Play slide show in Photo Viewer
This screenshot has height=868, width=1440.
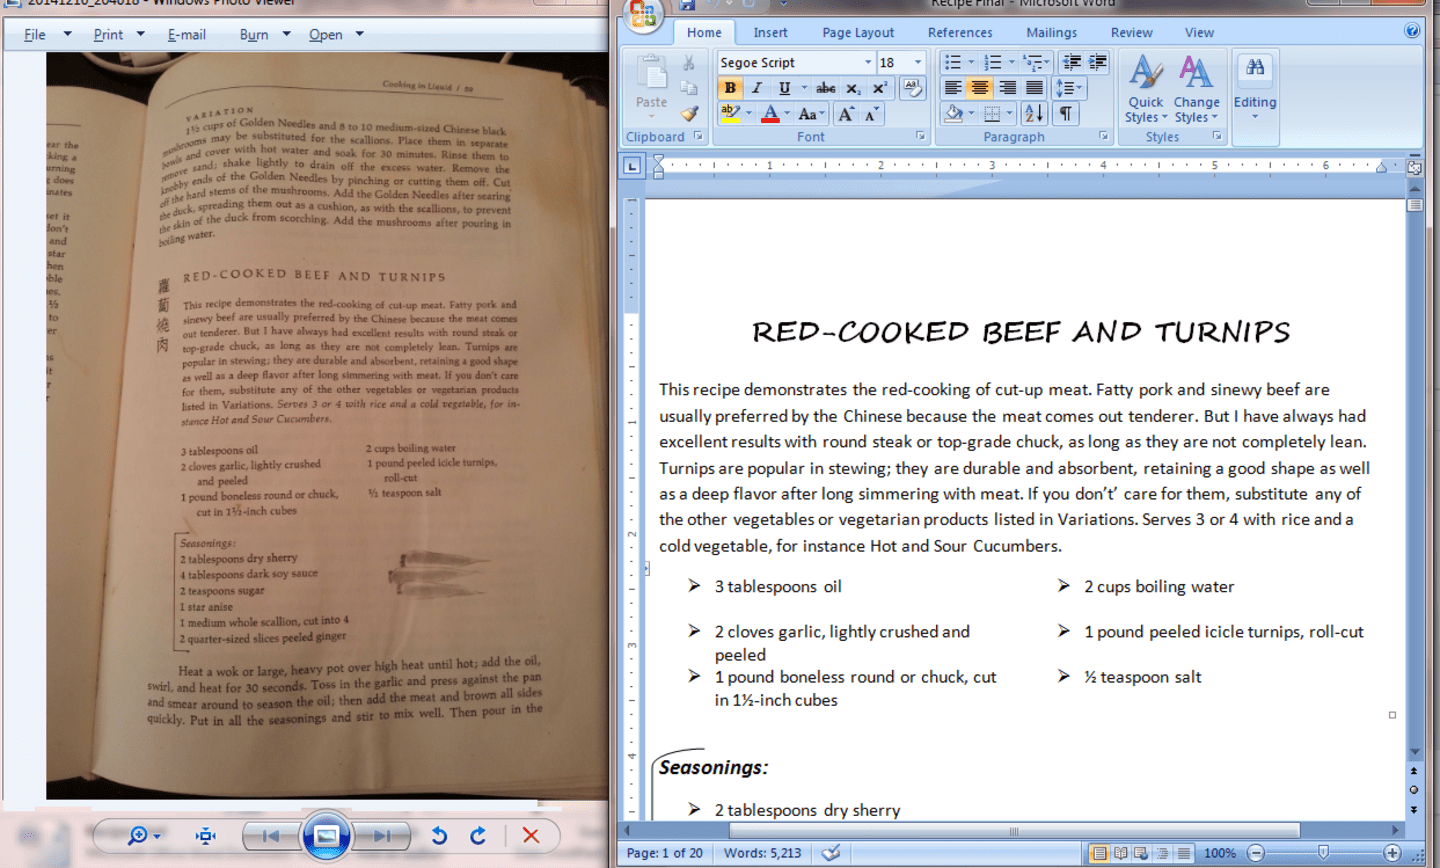(326, 836)
